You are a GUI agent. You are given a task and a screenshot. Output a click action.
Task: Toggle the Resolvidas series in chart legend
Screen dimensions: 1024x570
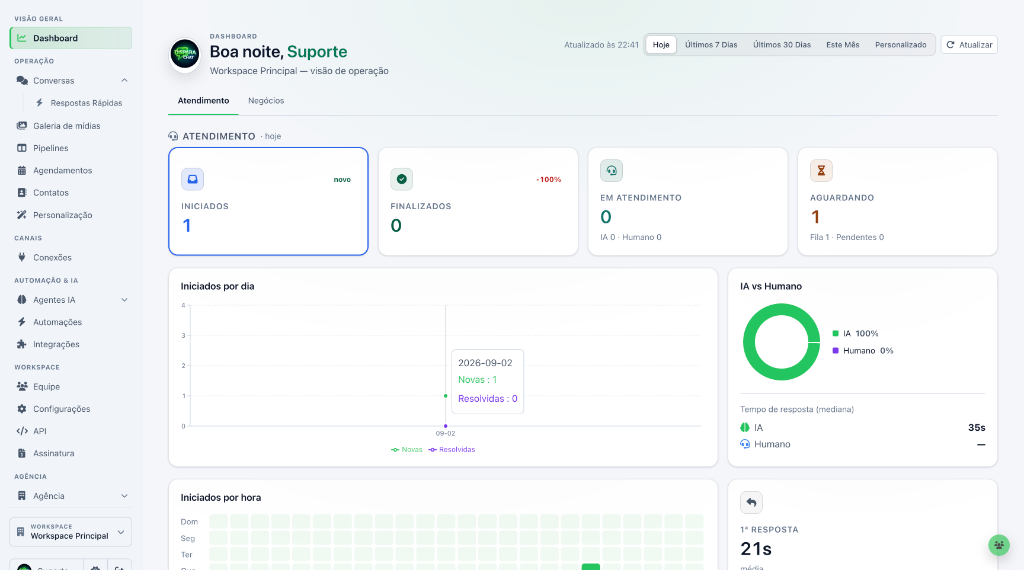click(452, 449)
